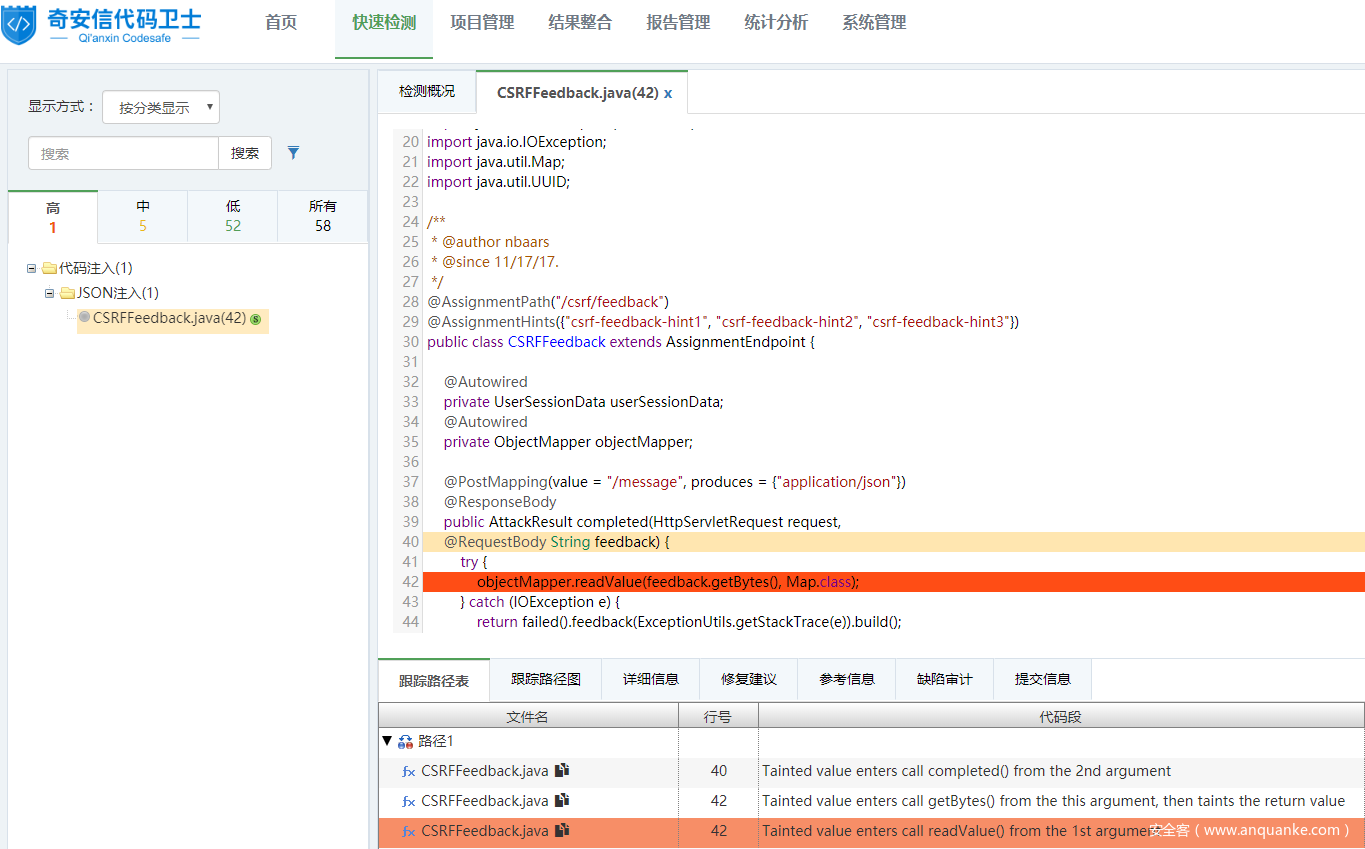Open the 检测概况 overview tab
The image size is (1365, 849).
pos(427,92)
